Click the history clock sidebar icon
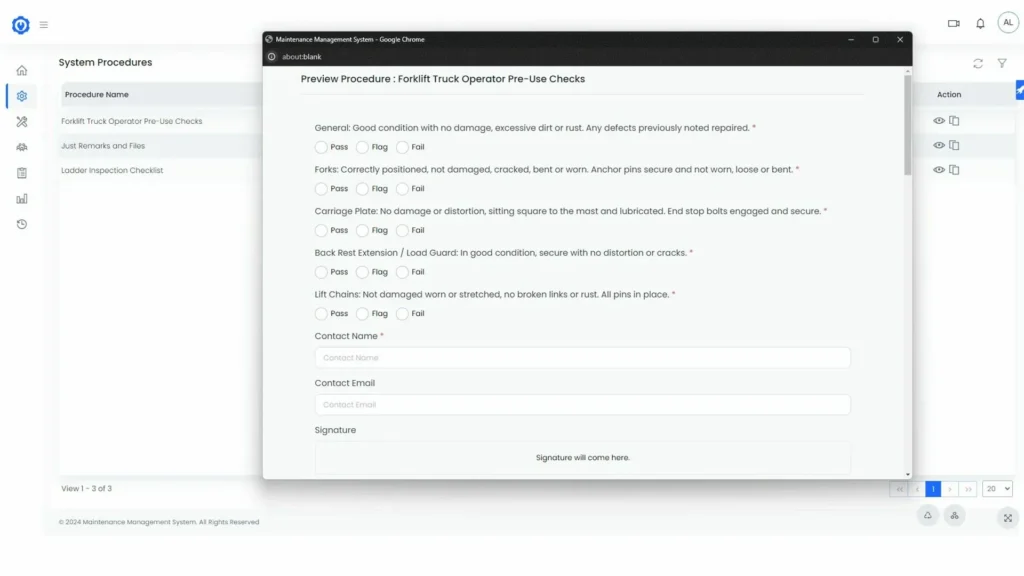Screen dimensions: 1024x576 (x=21, y=224)
